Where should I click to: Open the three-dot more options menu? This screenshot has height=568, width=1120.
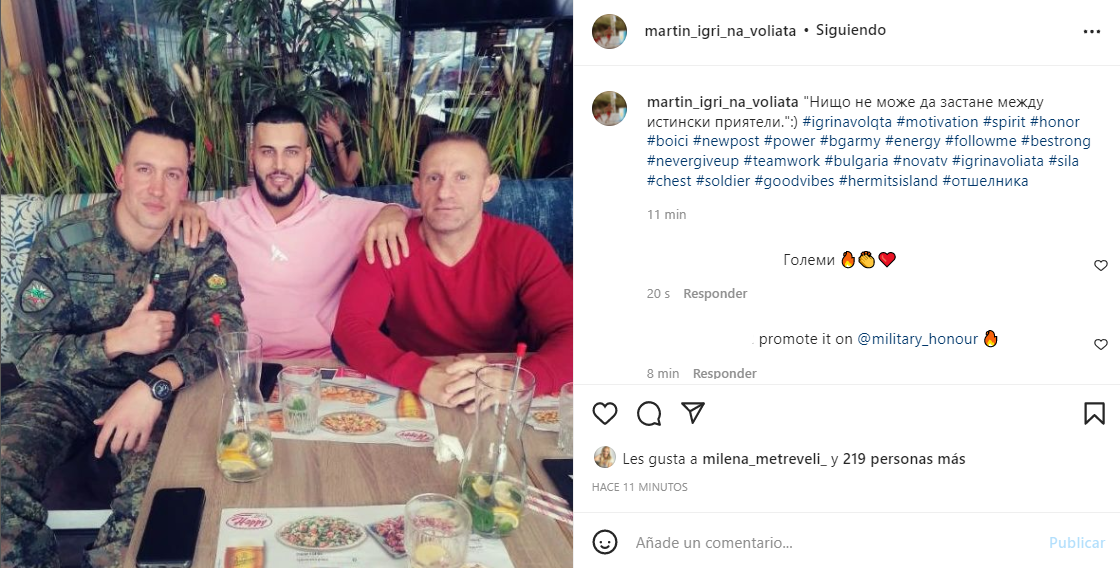point(1091,31)
